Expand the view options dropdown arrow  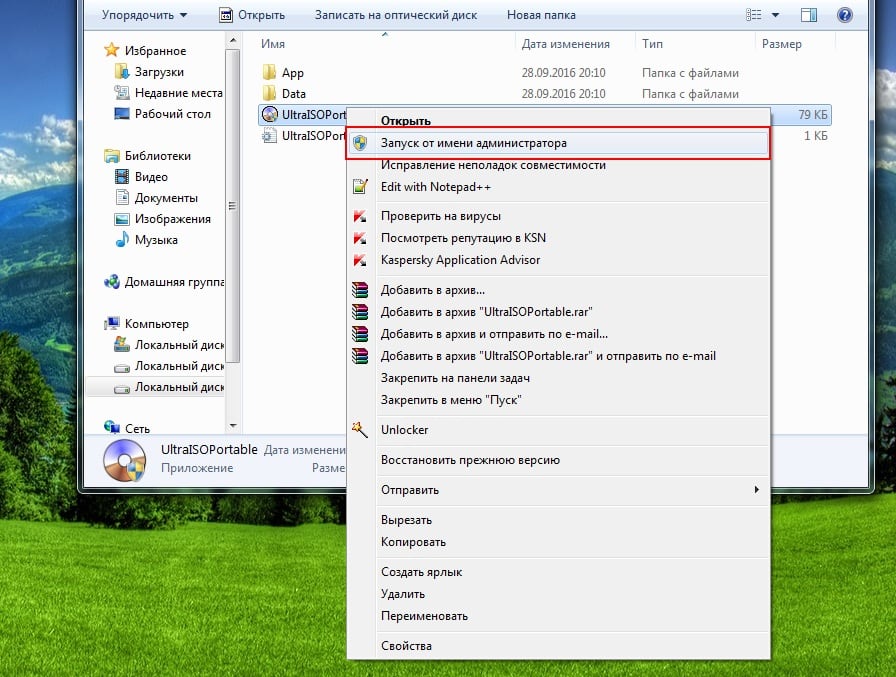pyautogui.click(x=775, y=15)
